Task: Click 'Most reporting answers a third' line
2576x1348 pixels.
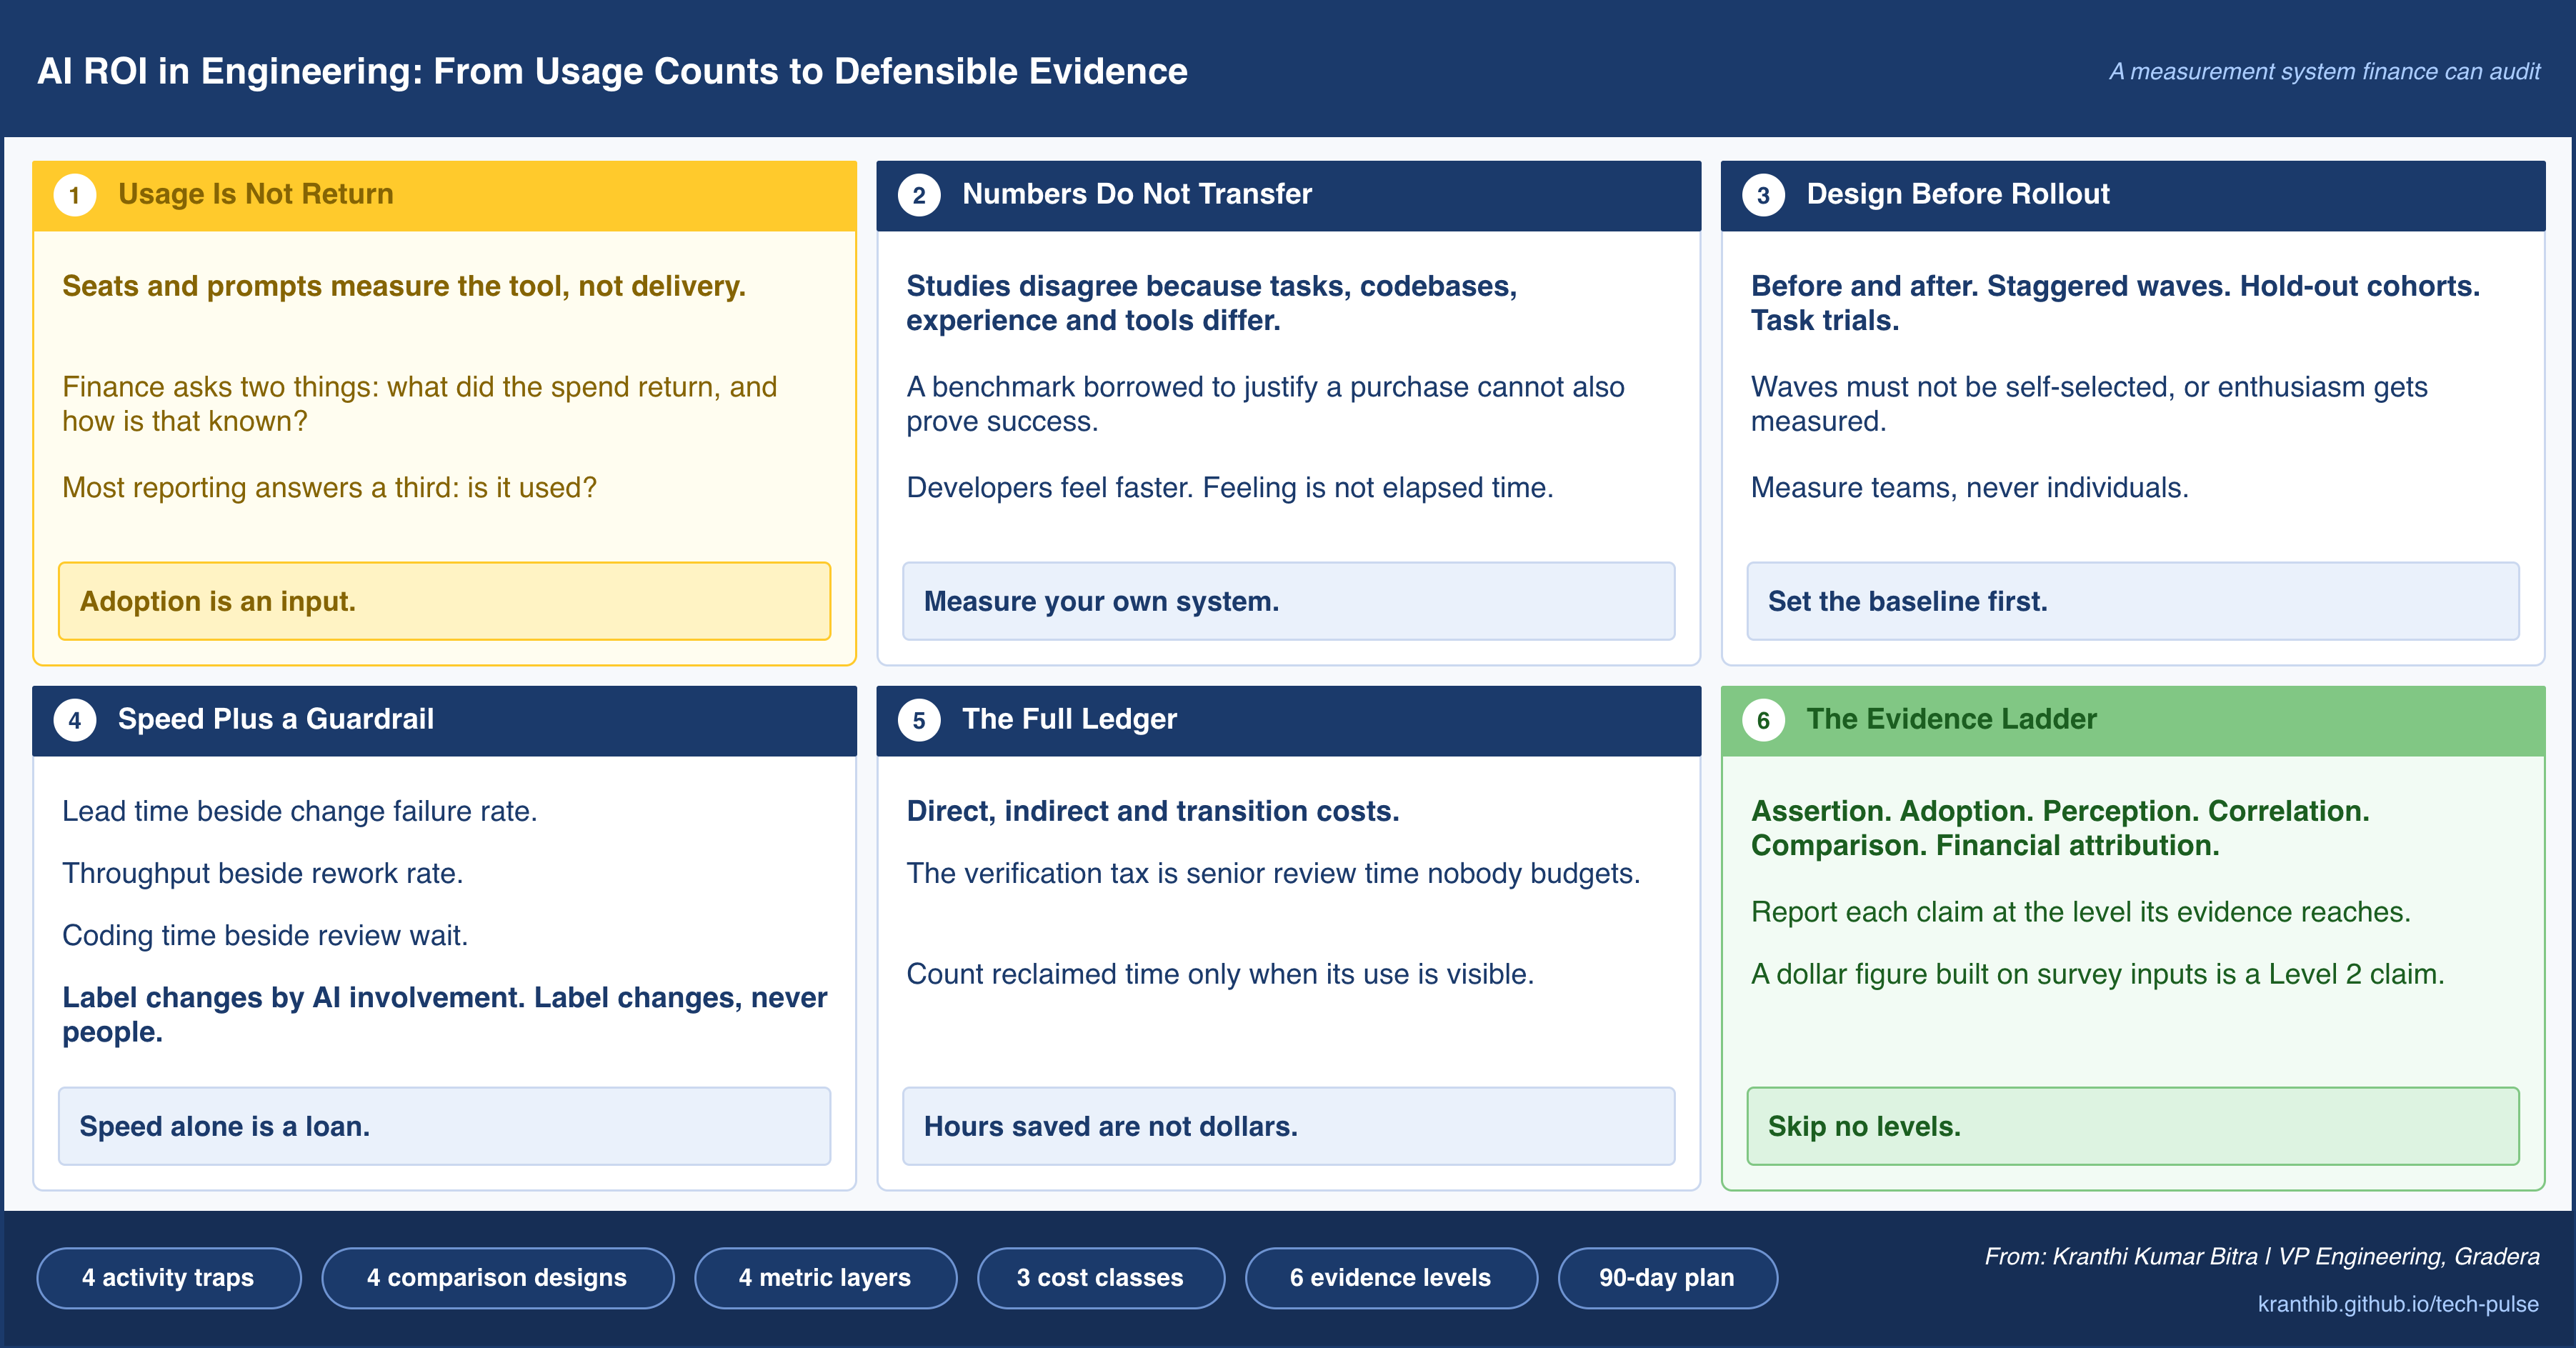Action: pos(329,488)
